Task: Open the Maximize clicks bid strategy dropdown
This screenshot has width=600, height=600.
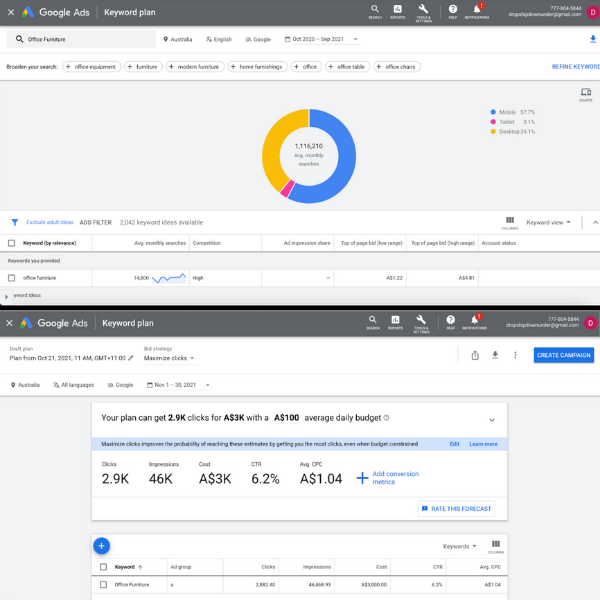Action: pos(169,358)
